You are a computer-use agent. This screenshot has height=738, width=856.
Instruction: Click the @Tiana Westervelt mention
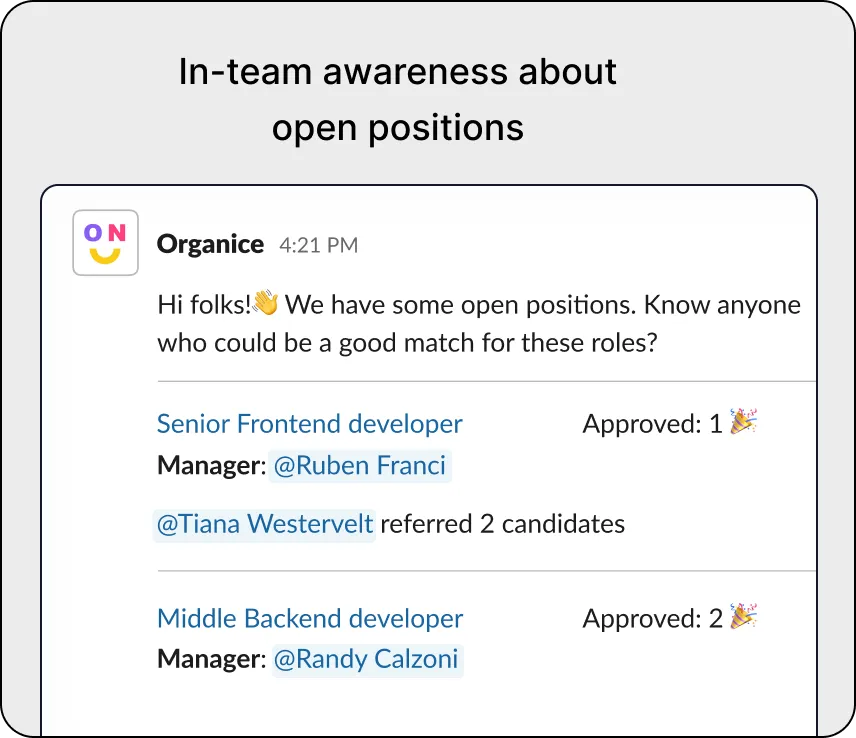coord(264,524)
